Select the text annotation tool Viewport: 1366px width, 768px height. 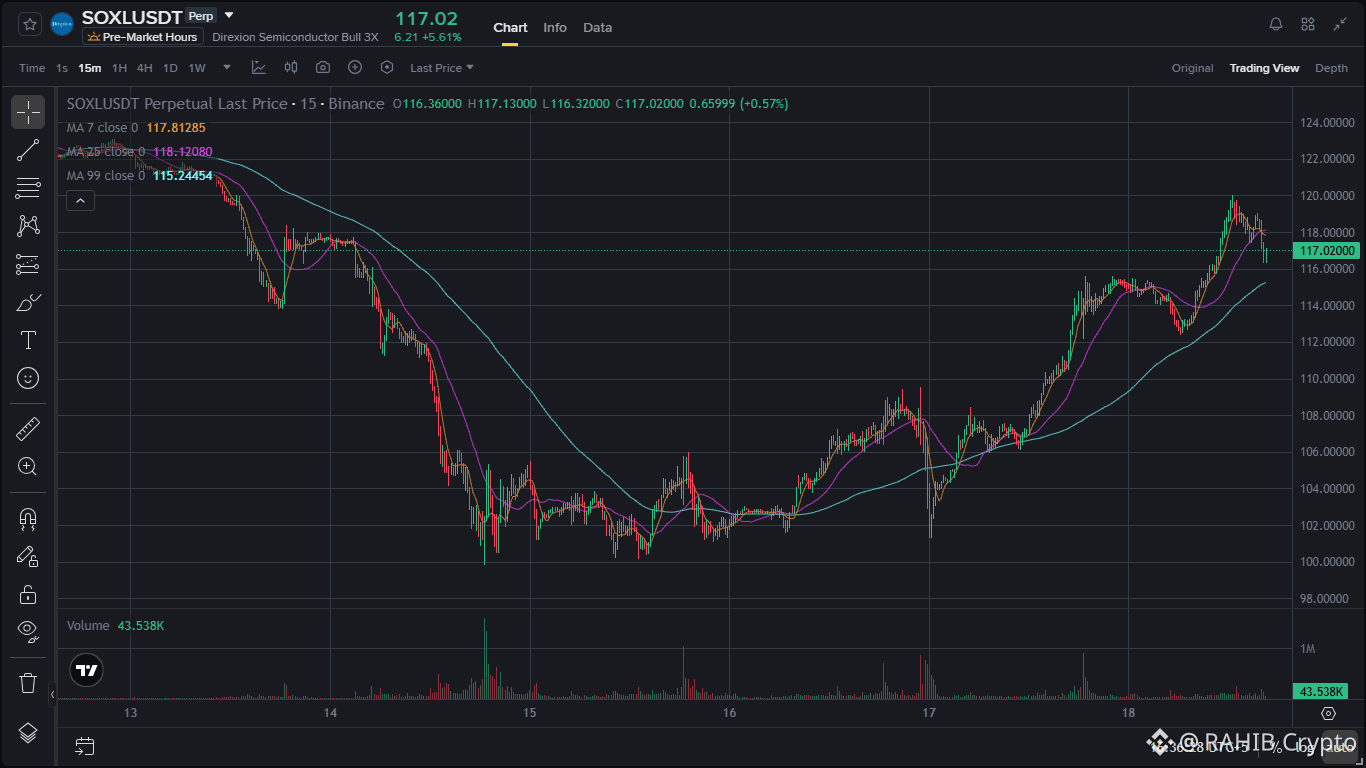(28, 340)
